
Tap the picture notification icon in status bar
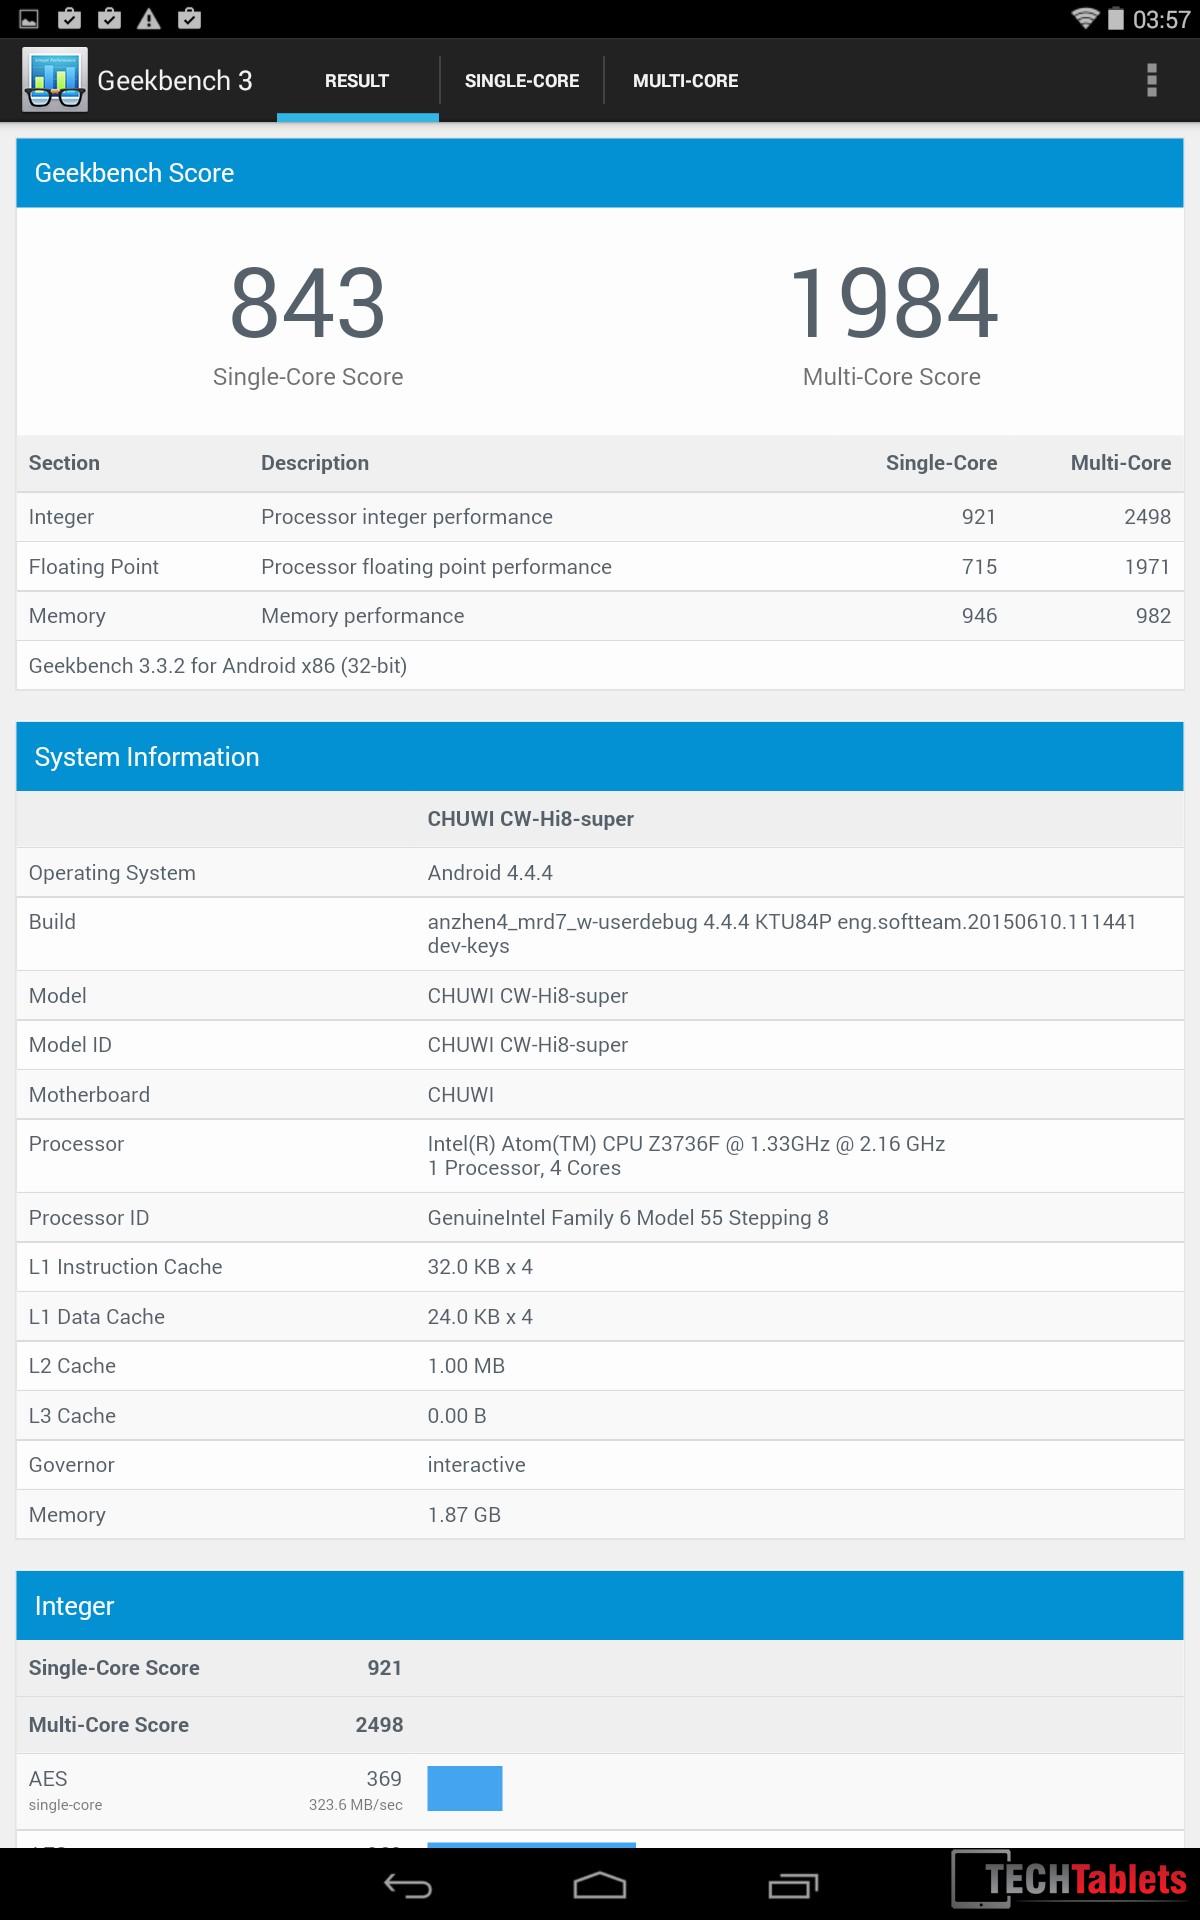29,18
